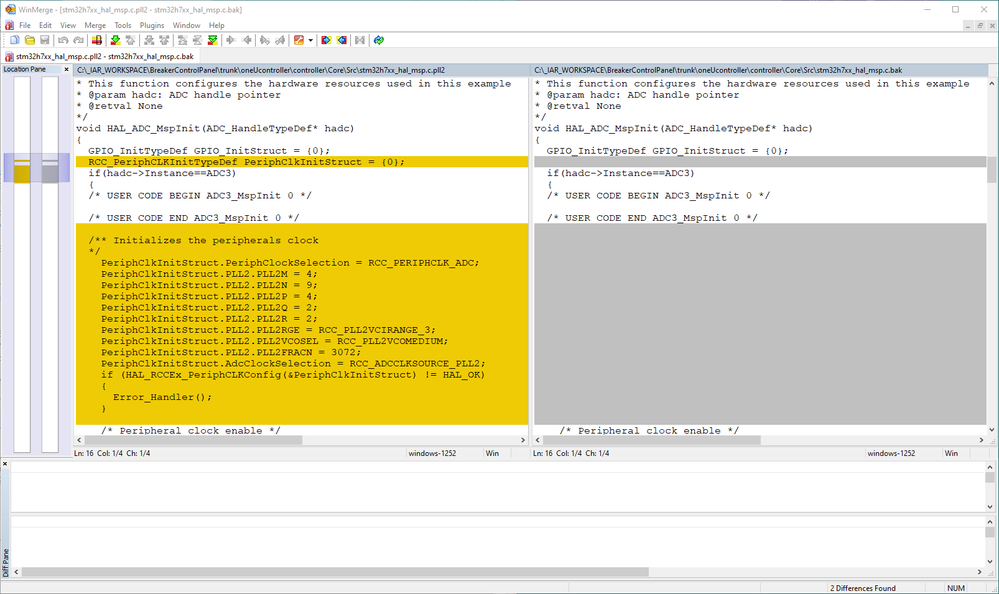Close the Location Pane

[x=66, y=69]
